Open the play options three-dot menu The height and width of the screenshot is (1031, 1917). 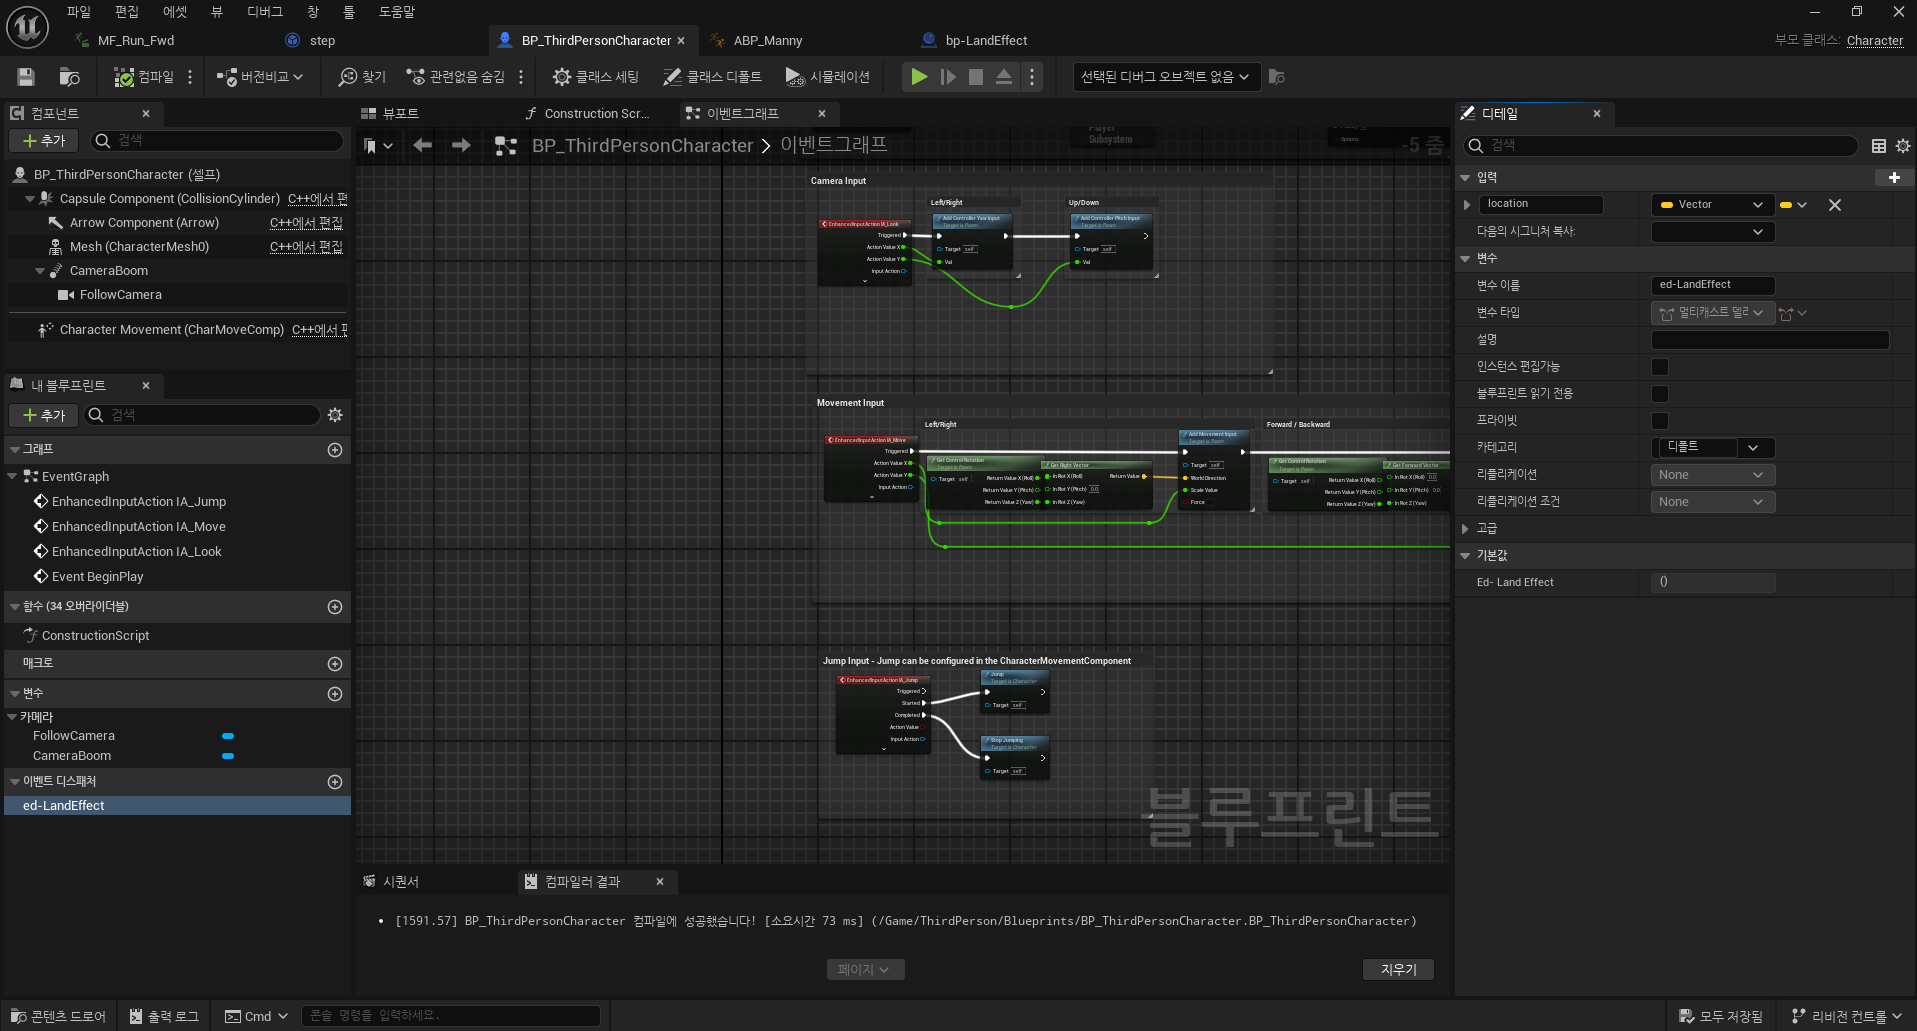(1032, 77)
